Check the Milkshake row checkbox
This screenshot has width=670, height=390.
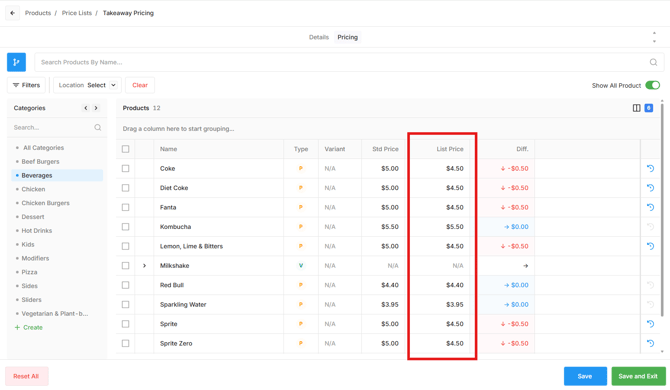click(125, 265)
